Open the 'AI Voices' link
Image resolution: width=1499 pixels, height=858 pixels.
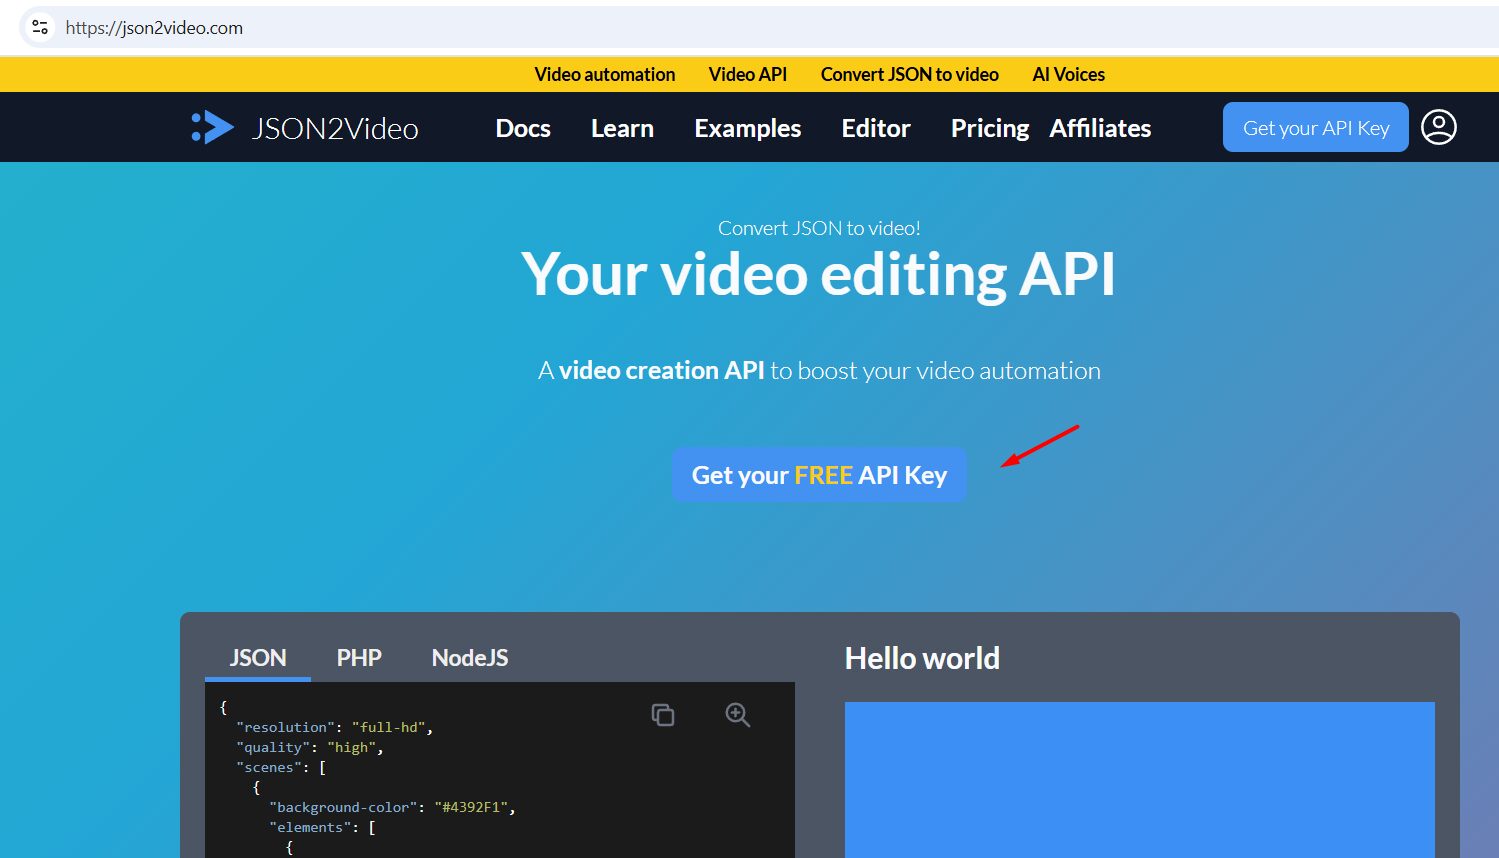tap(1069, 74)
